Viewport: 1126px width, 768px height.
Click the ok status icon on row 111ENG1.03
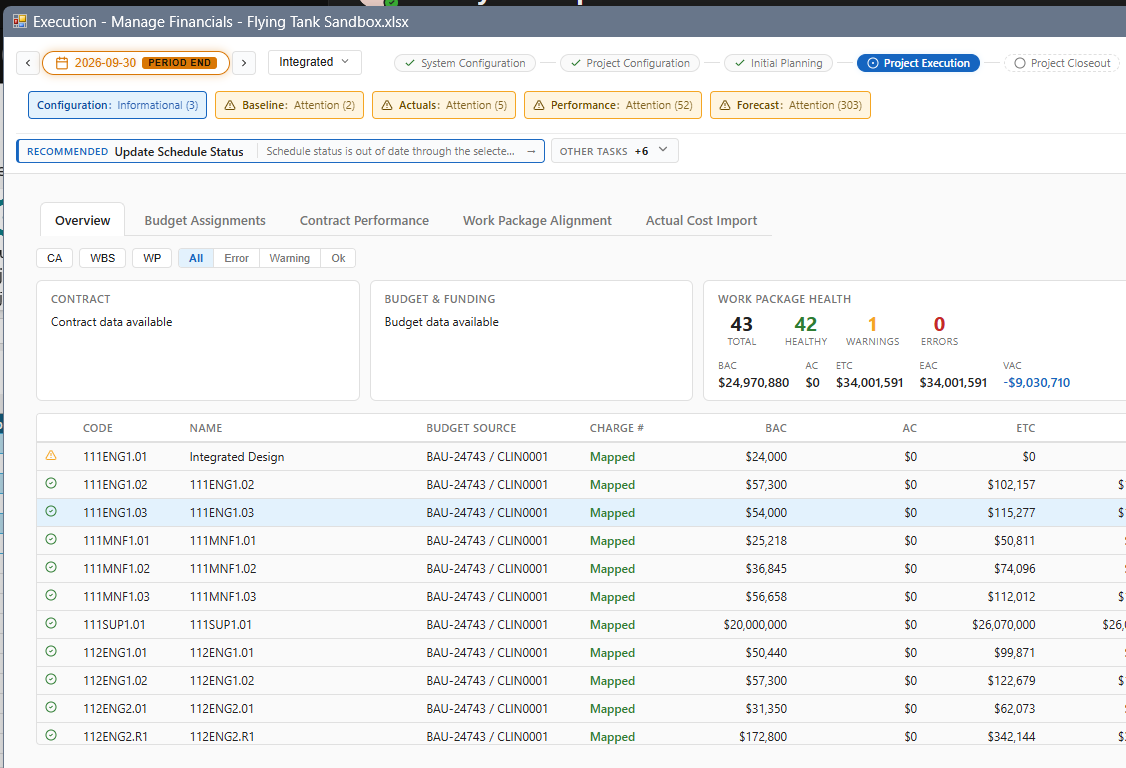click(51, 512)
